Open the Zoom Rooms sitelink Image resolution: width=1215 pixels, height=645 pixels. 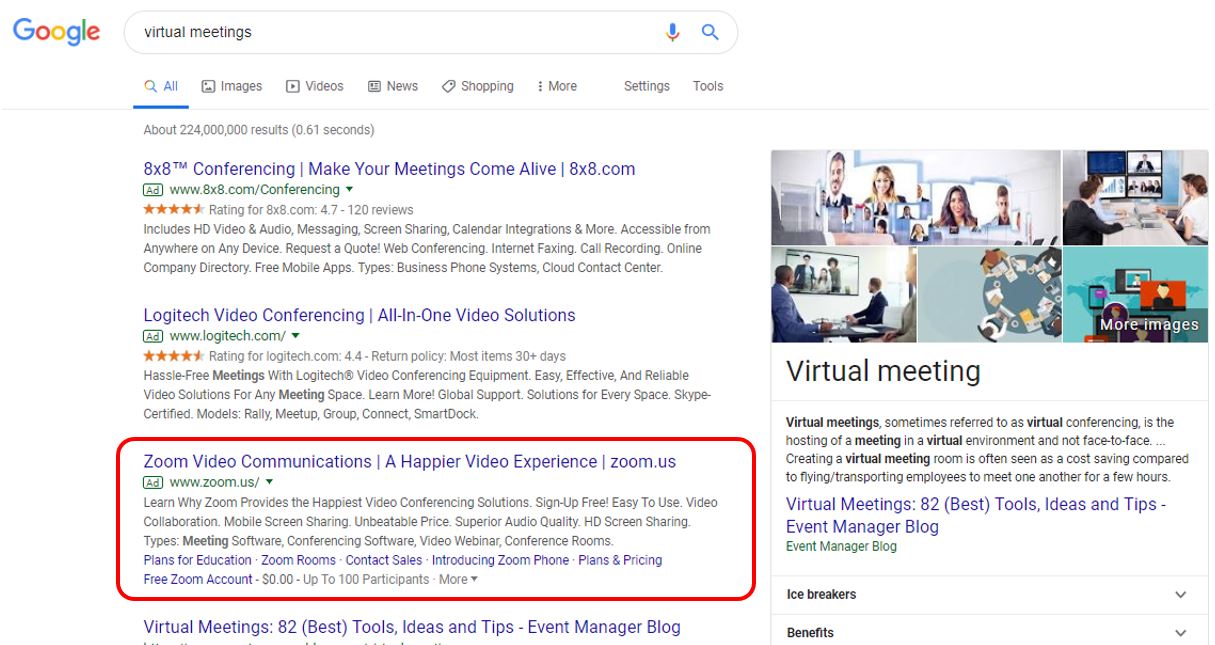[x=298, y=560]
